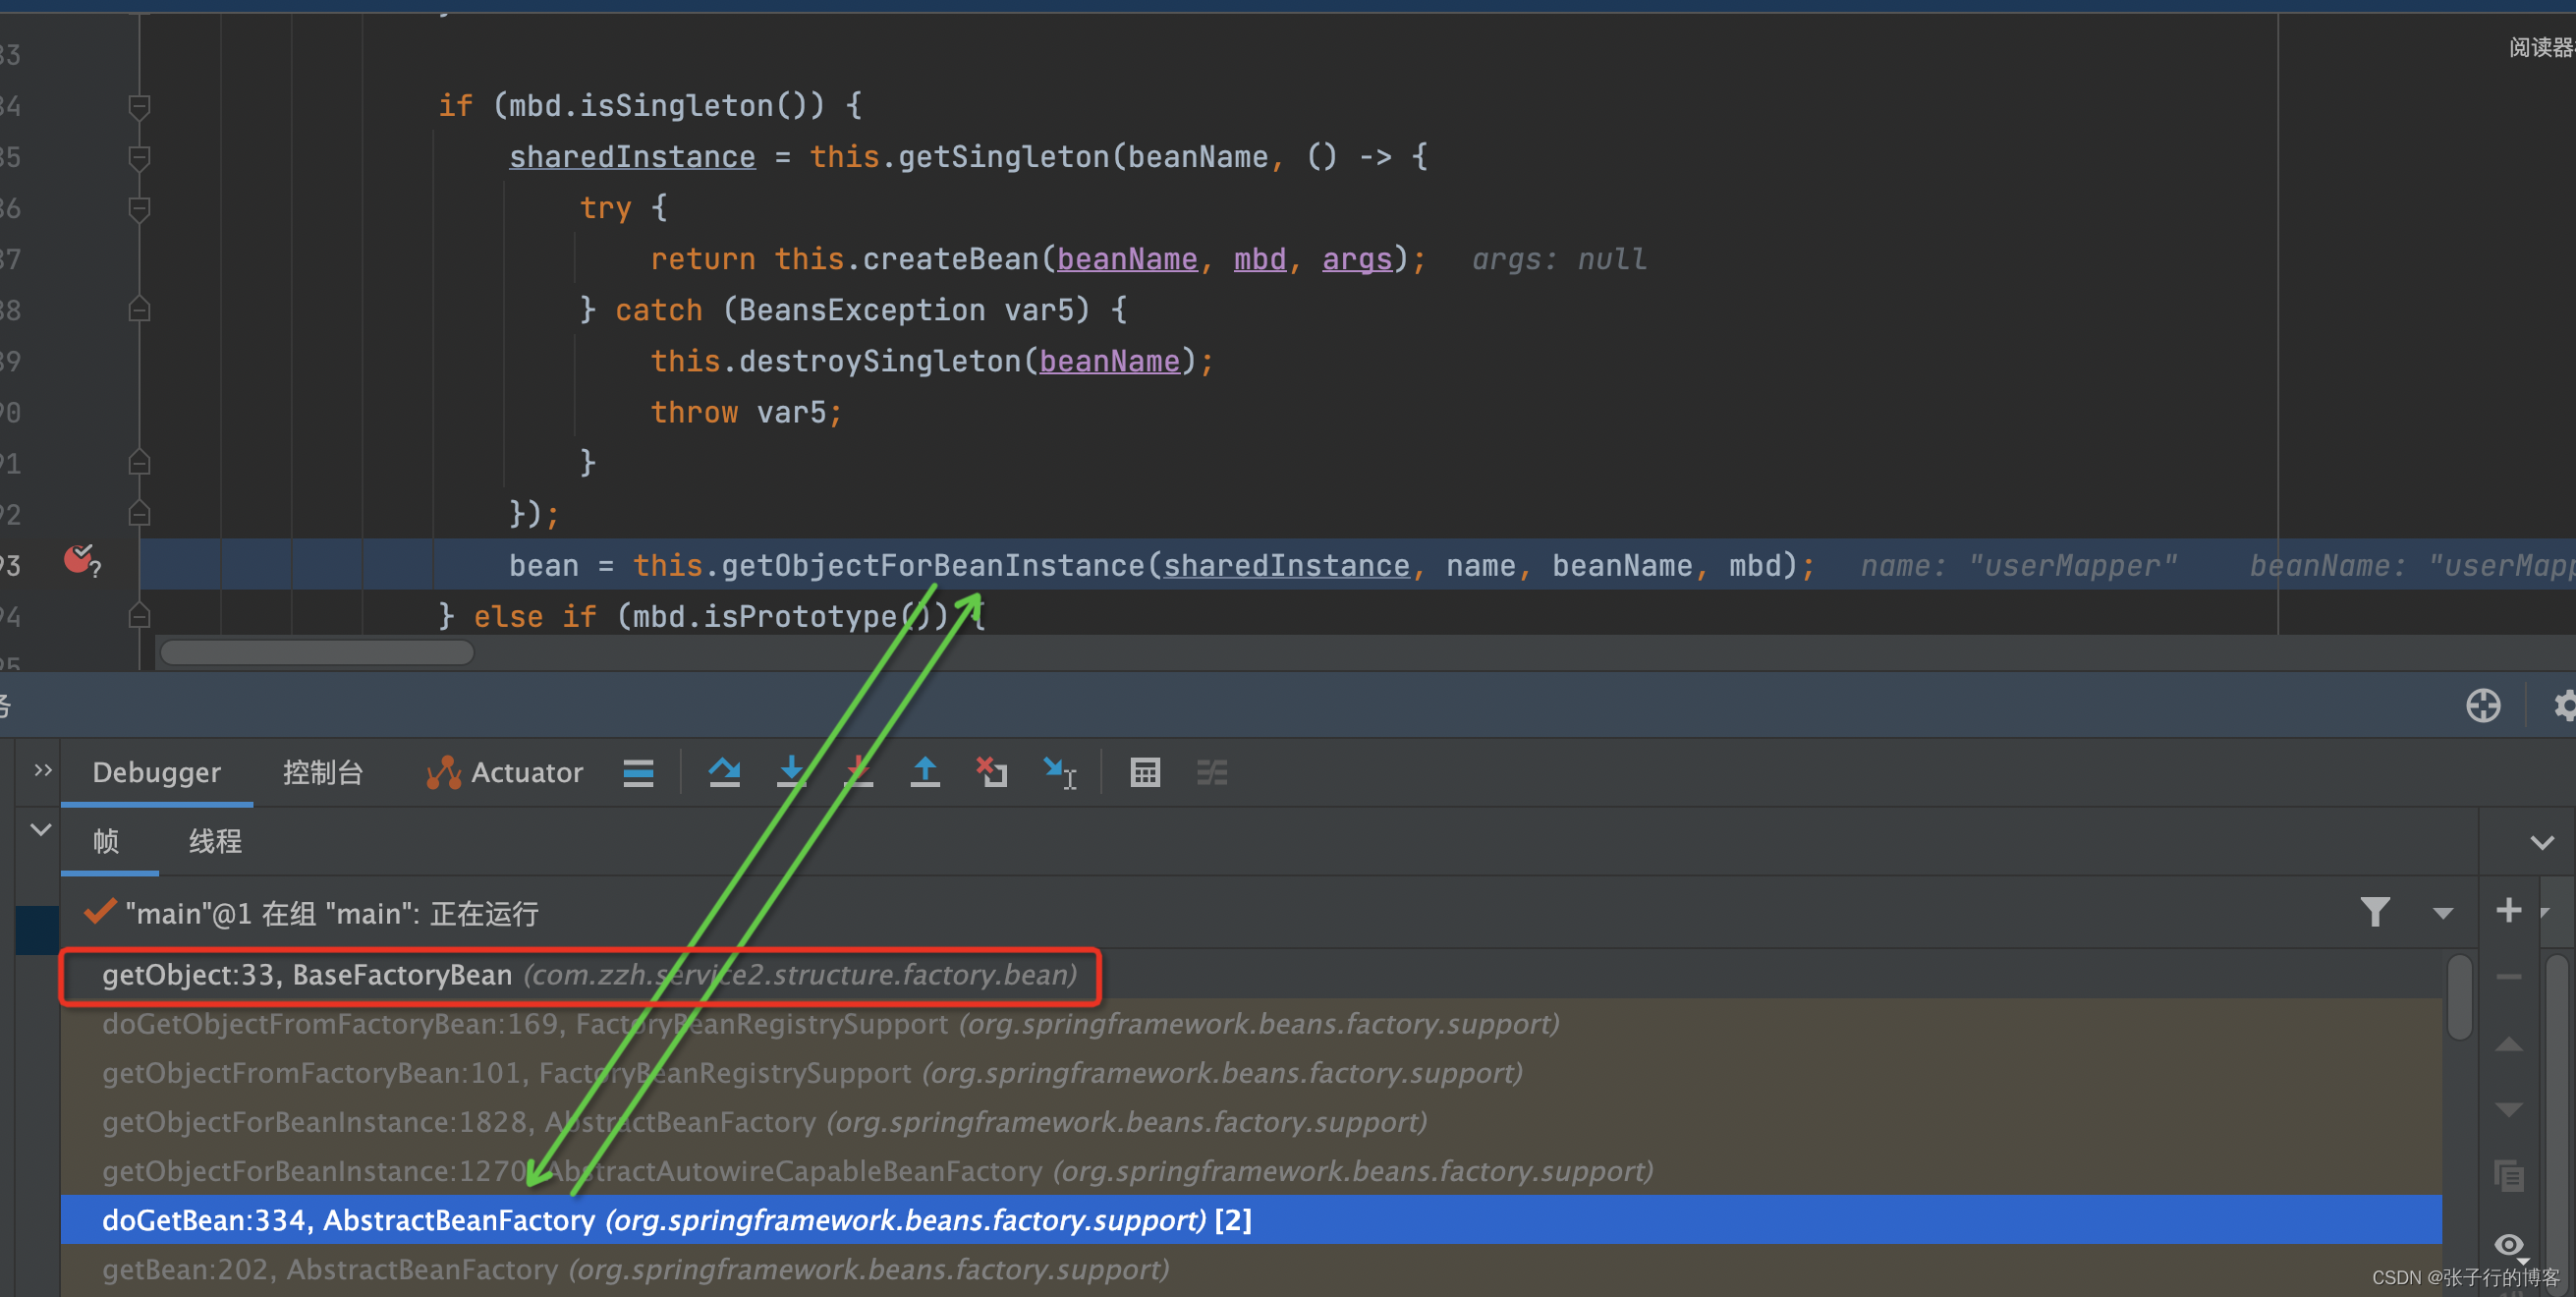
Task: Click the Step Into debug icon
Action: (x=791, y=772)
